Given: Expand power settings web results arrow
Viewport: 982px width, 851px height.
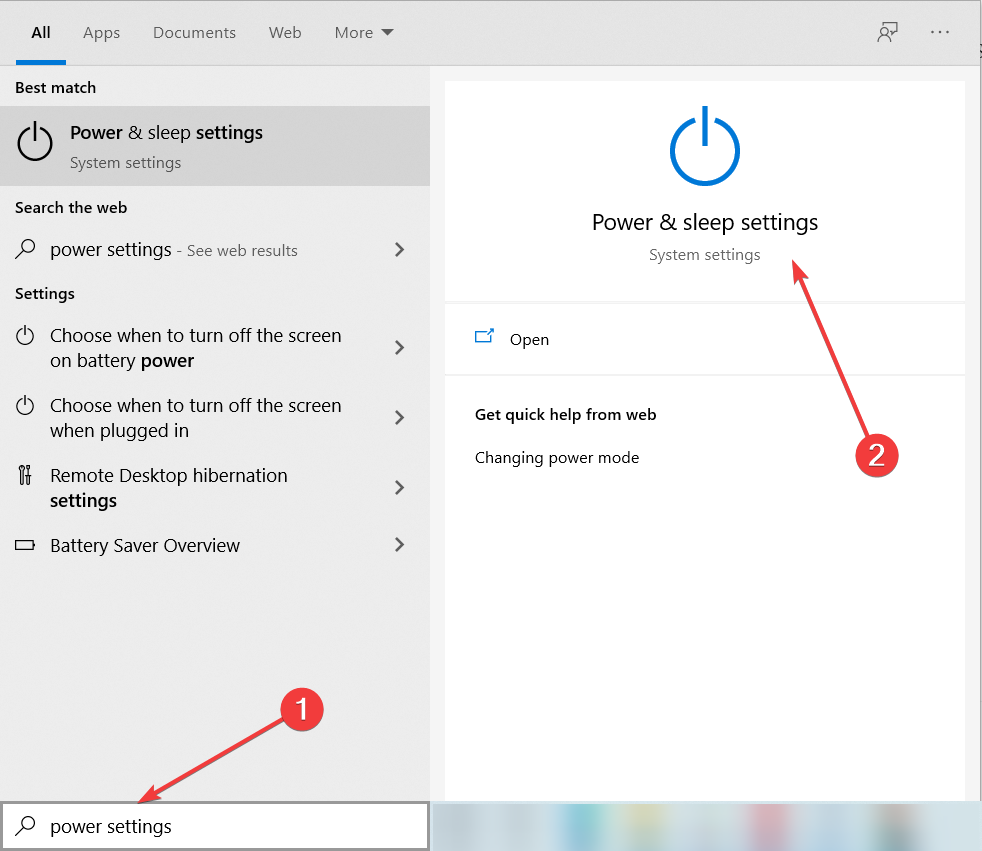Looking at the screenshot, I should point(399,250).
